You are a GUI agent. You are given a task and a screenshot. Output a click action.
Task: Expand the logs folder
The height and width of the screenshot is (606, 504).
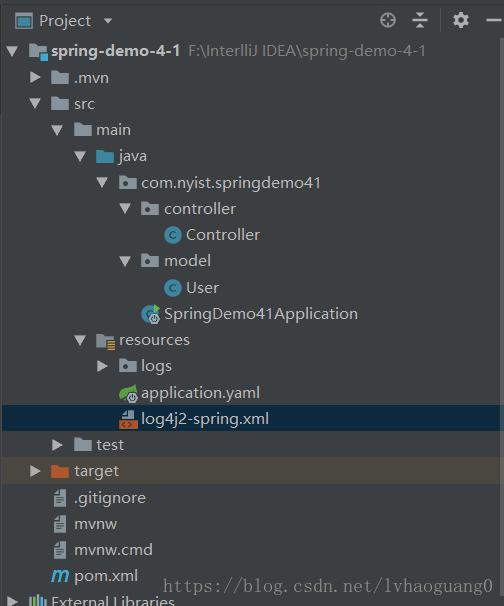(x=102, y=366)
